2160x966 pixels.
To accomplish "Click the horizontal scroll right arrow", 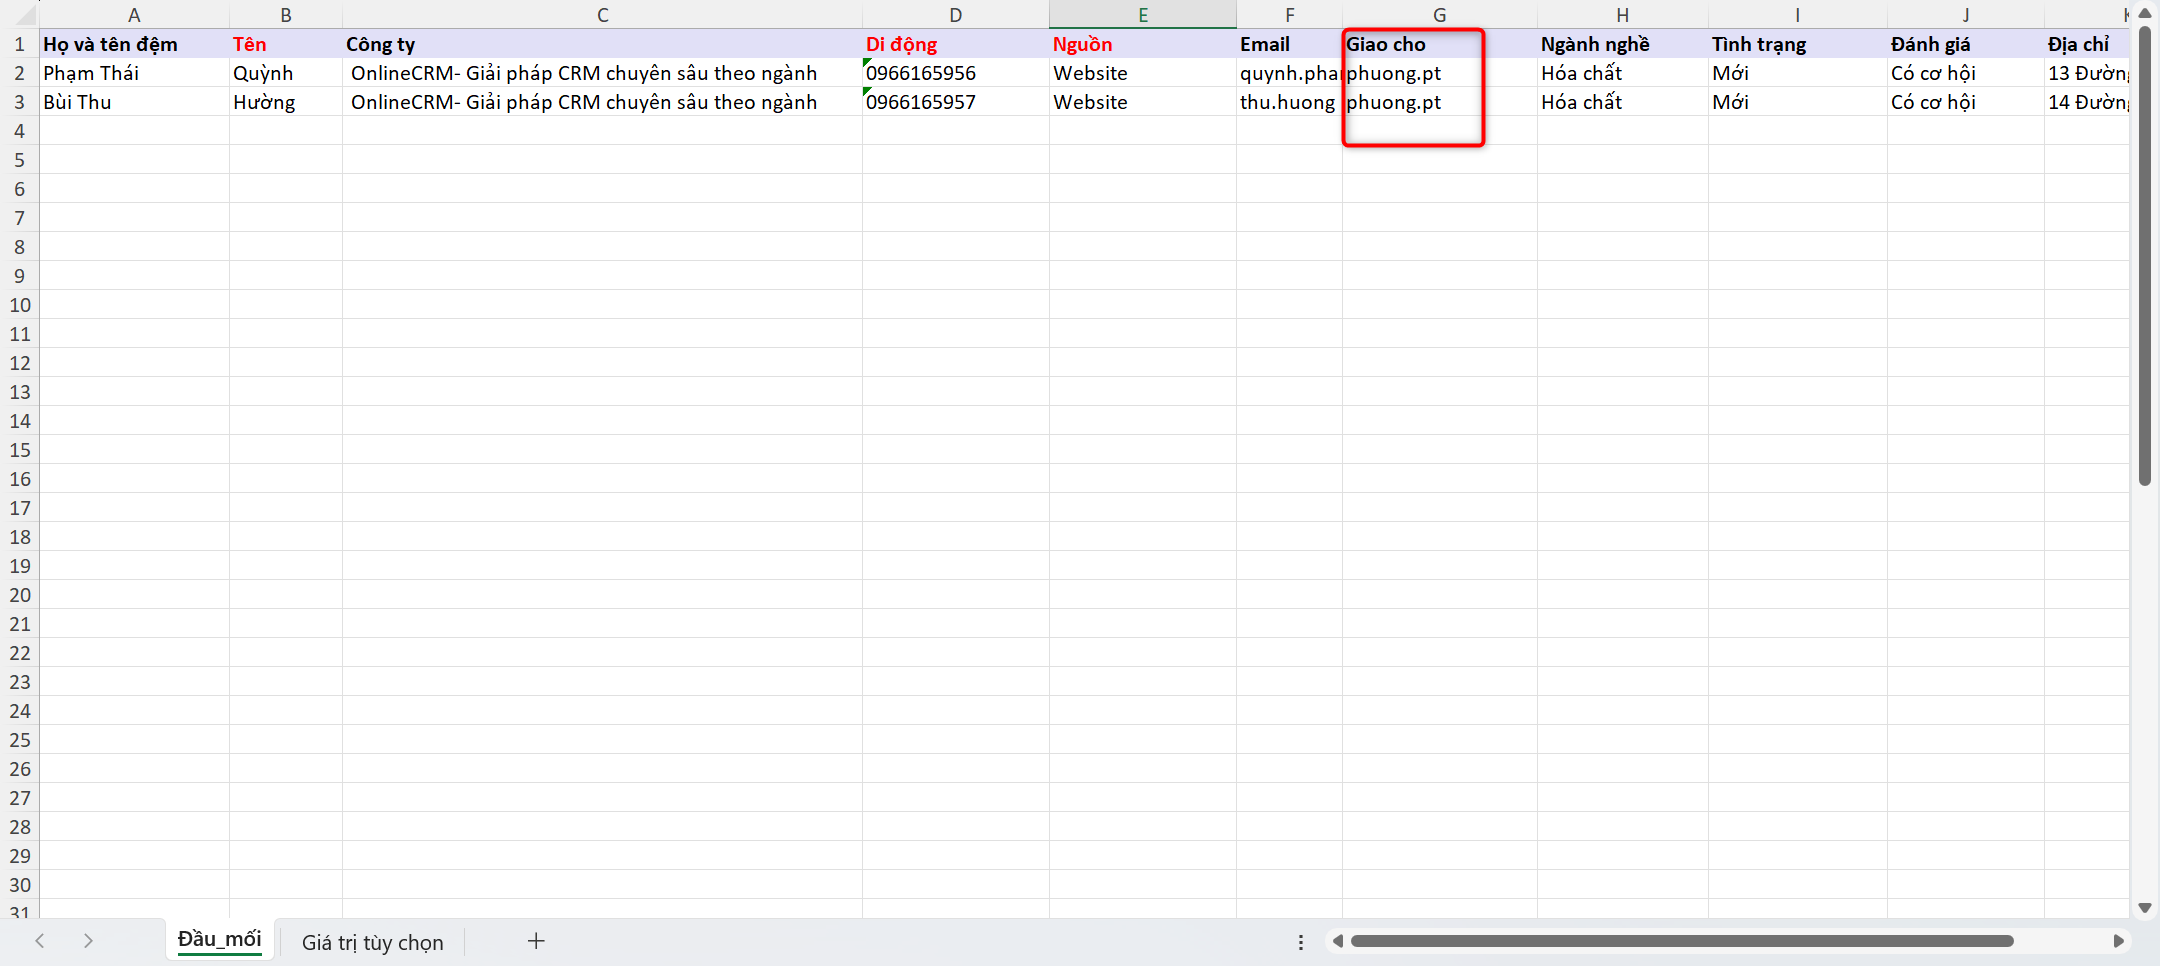I will click(x=2118, y=941).
